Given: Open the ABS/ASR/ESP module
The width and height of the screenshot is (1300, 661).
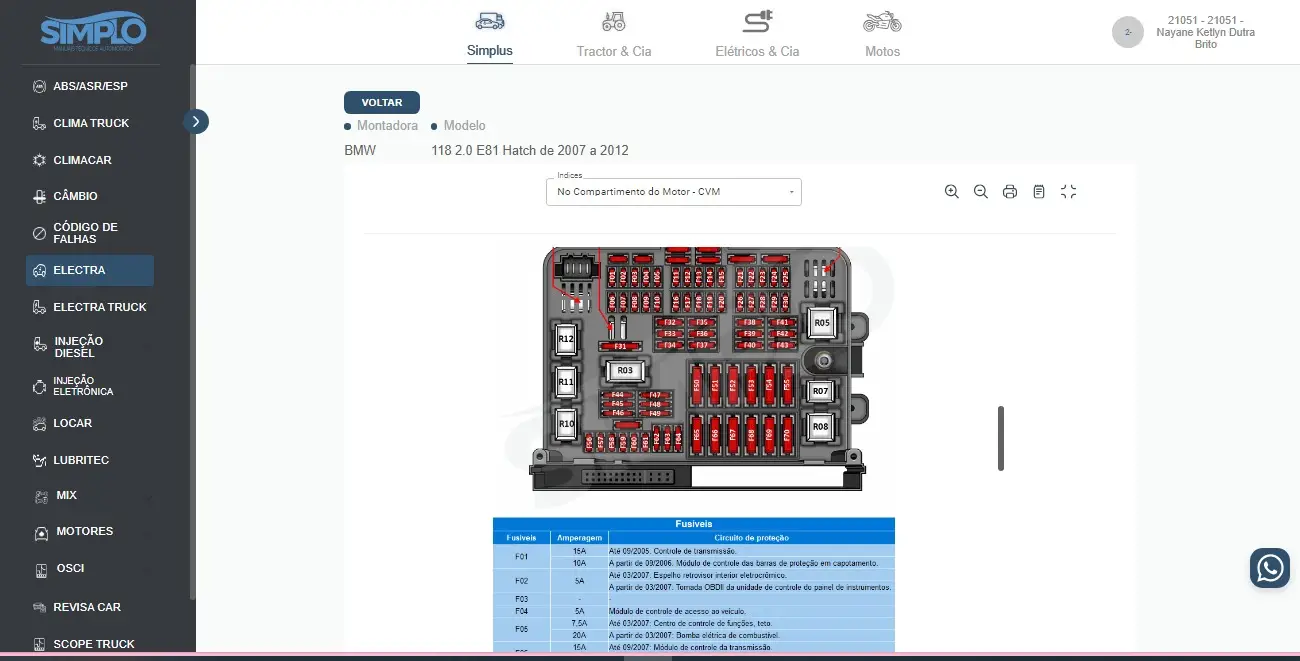Looking at the screenshot, I should point(90,86).
